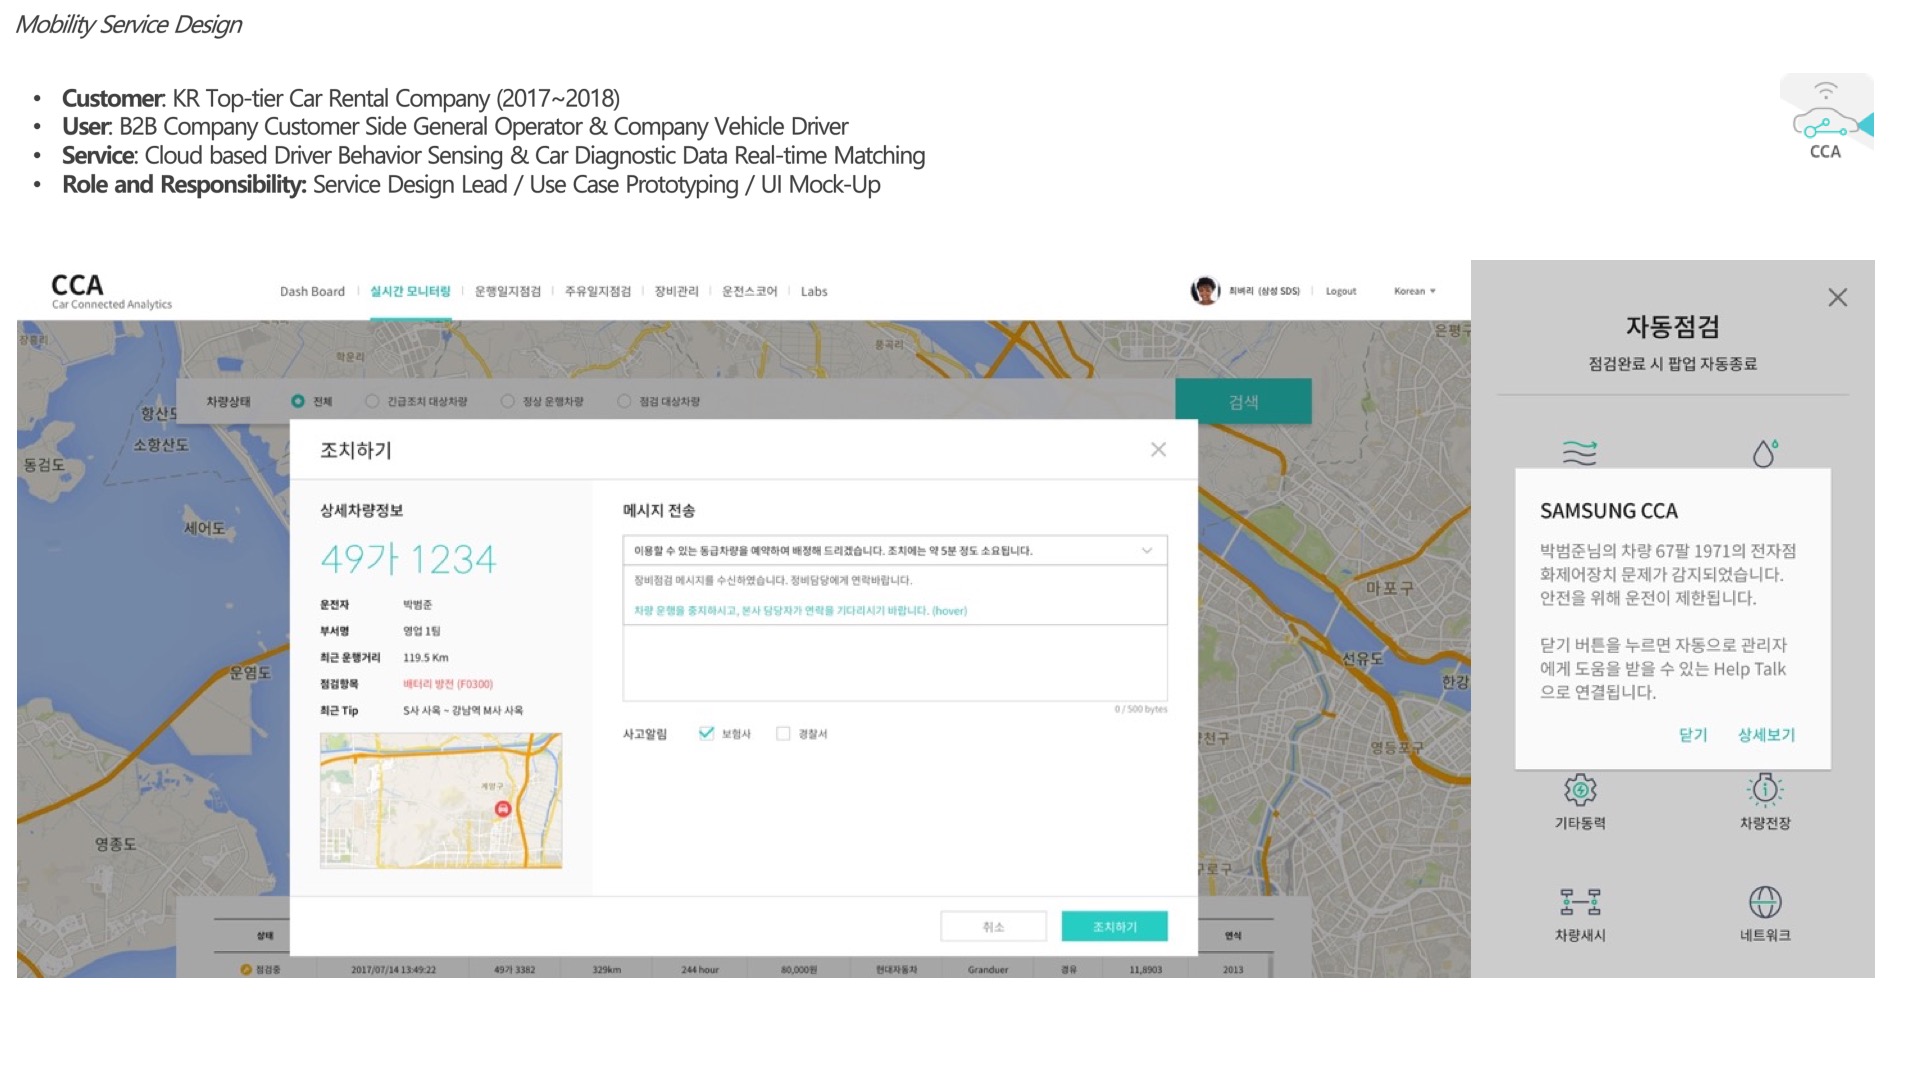1920x1080 pixels.
Task: Open the Korean language dropdown
Action: (1414, 291)
